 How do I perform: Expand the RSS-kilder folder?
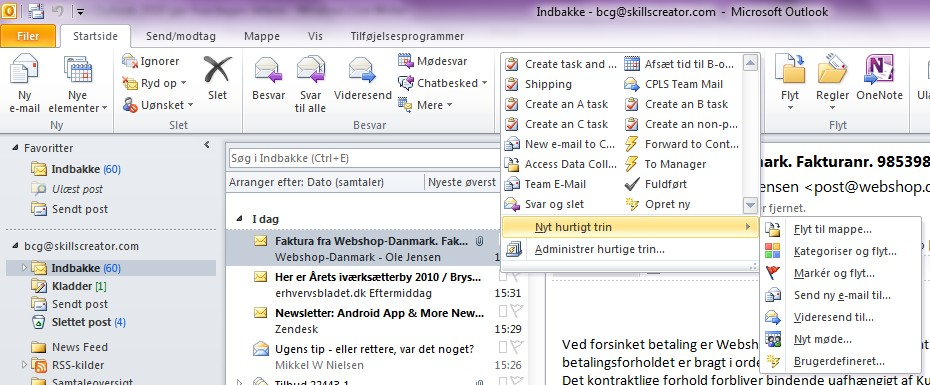(24, 365)
